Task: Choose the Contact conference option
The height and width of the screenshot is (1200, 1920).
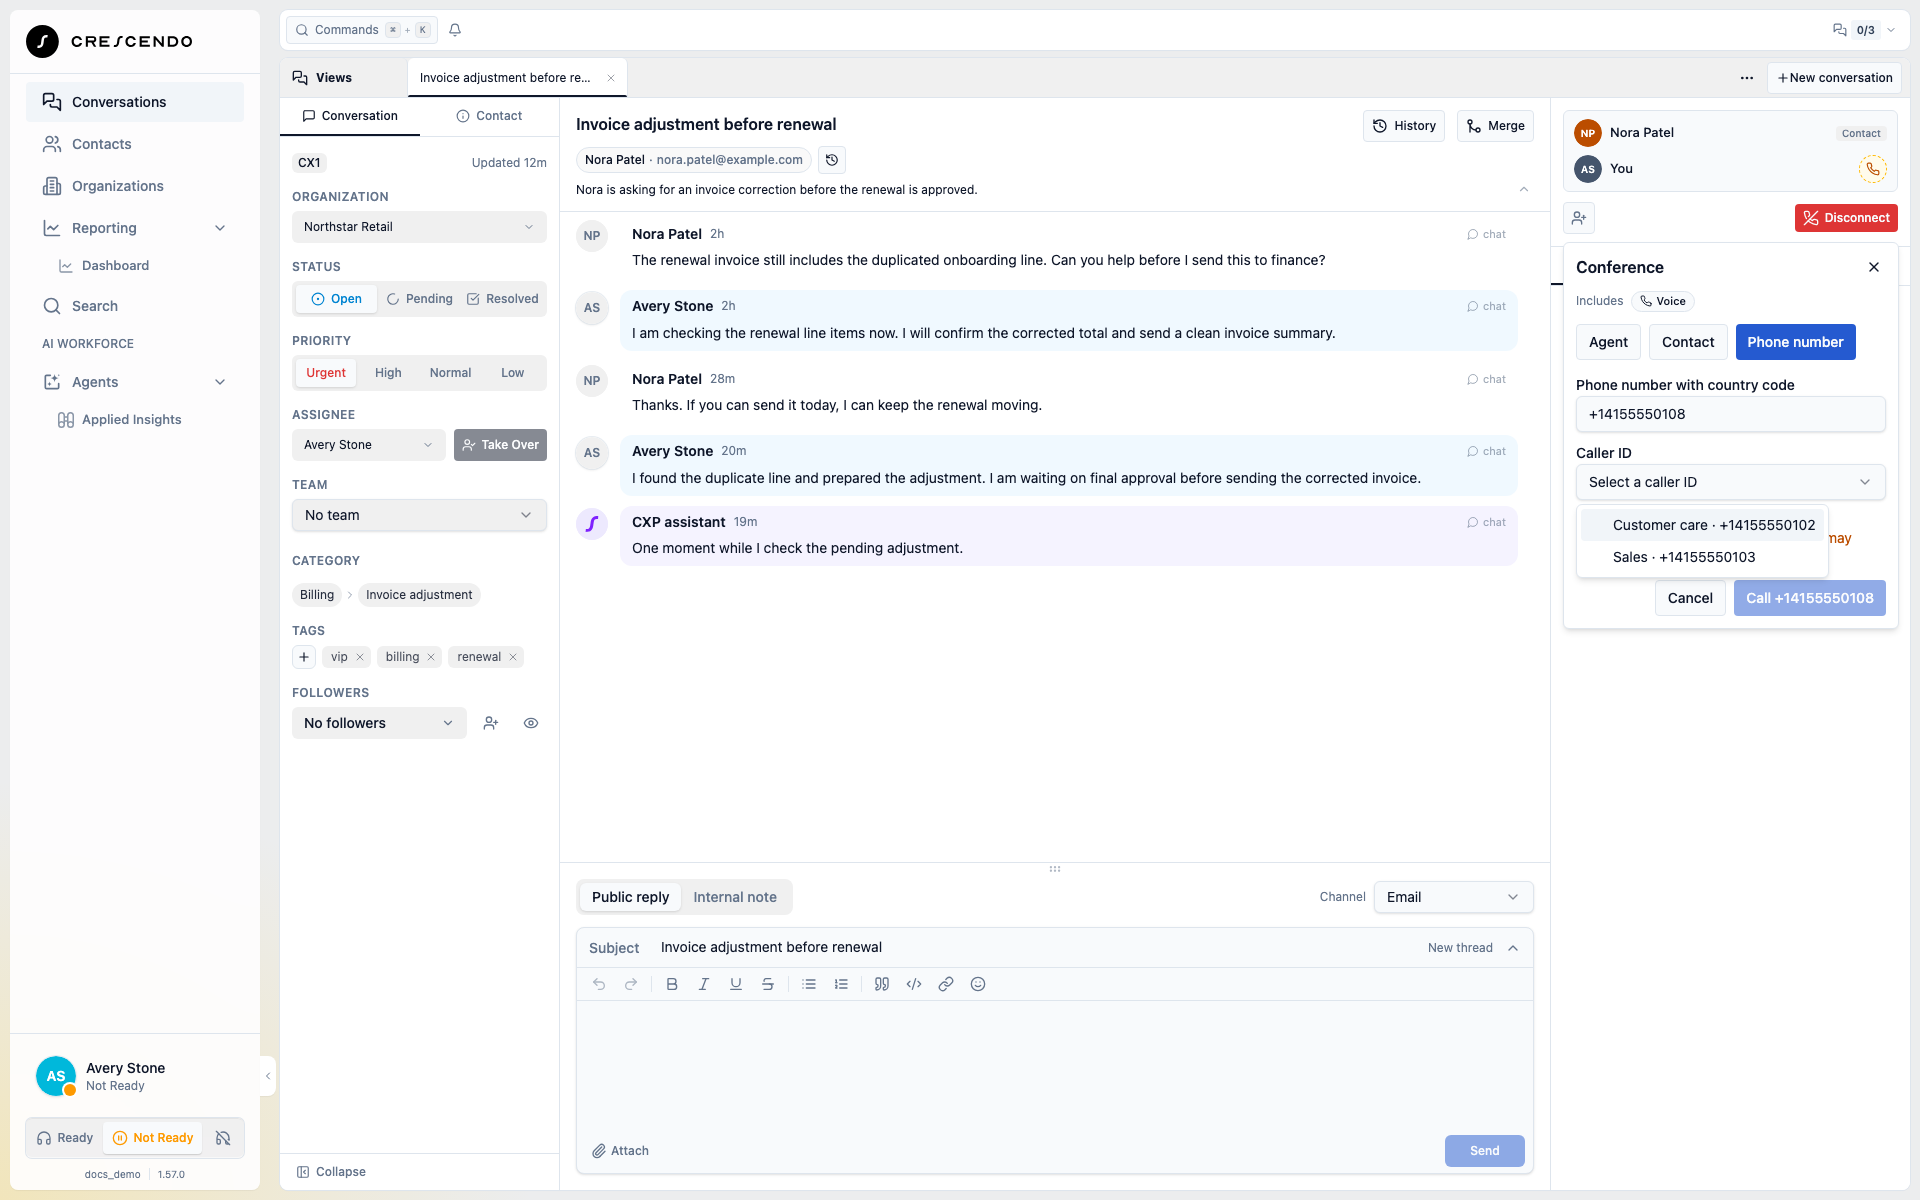Action: pyautogui.click(x=1688, y=342)
